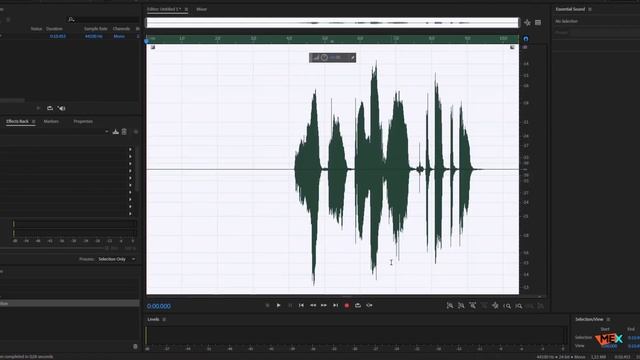Screen dimensions: 640x360
Task: Open the Levels panel menu
Action: point(164,319)
